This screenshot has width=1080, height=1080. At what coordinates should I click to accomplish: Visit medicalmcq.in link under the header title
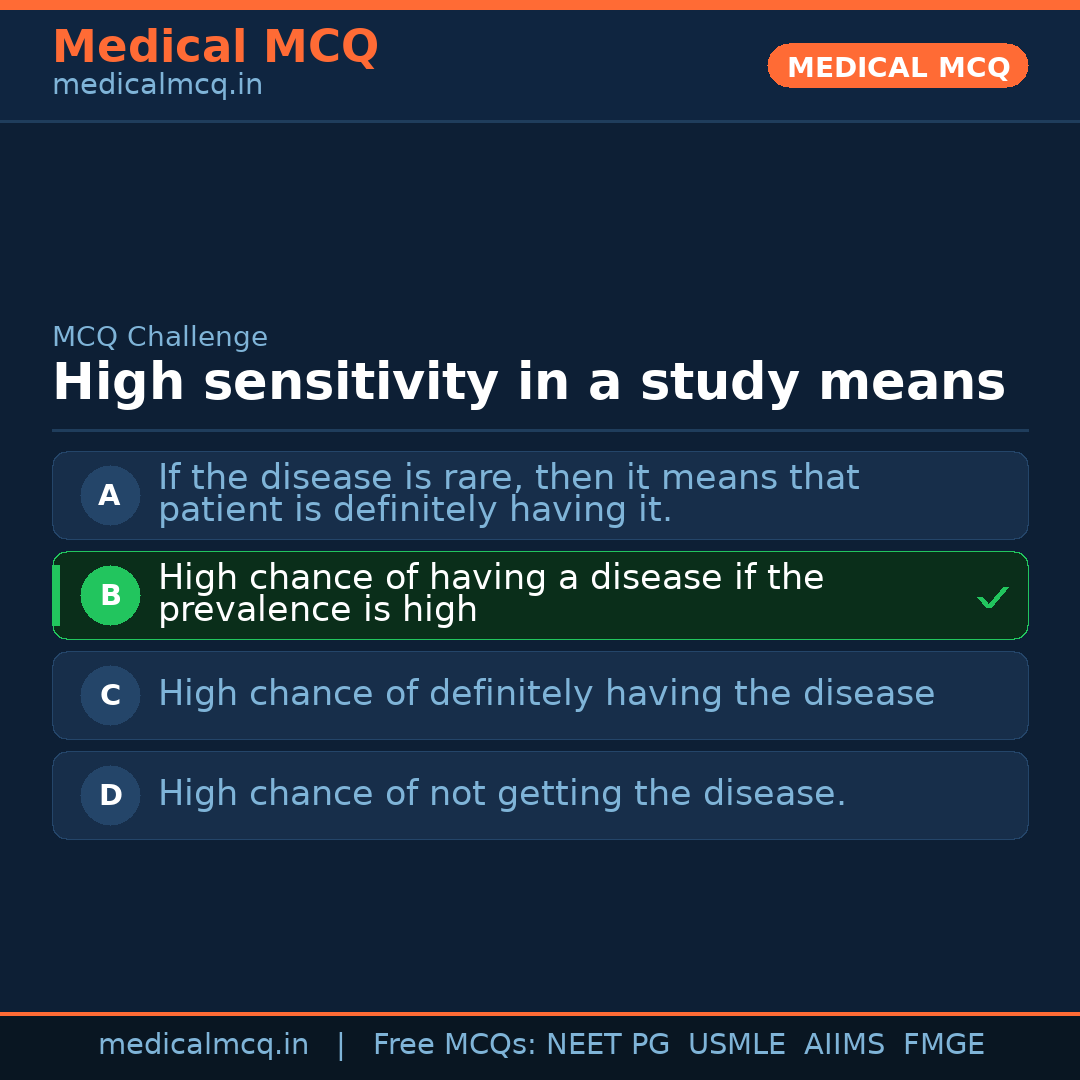(157, 85)
